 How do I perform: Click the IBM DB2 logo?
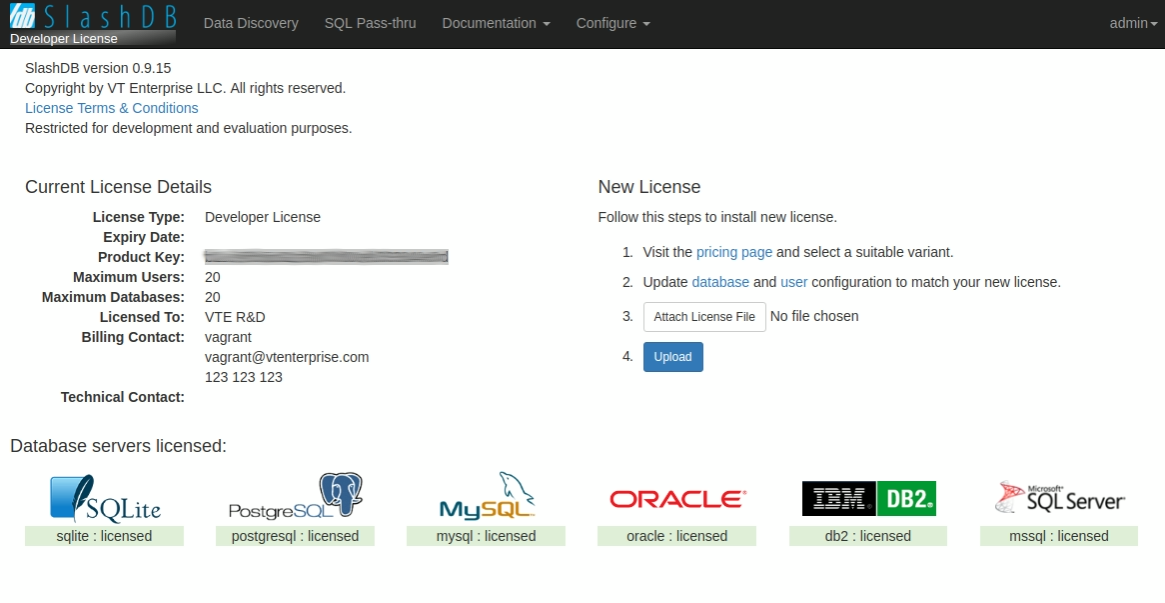869,498
